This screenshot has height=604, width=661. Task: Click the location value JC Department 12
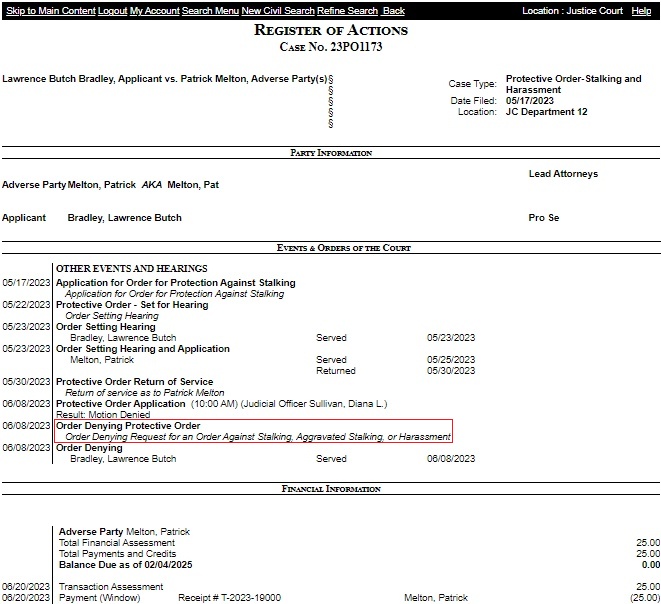point(546,112)
